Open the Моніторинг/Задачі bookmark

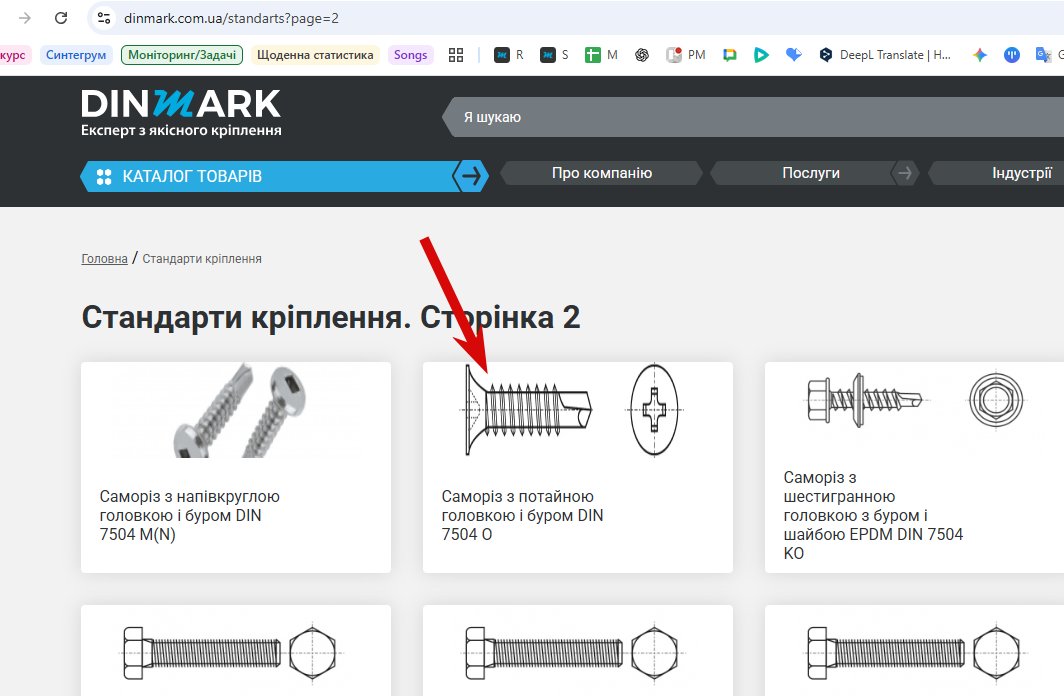point(182,55)
